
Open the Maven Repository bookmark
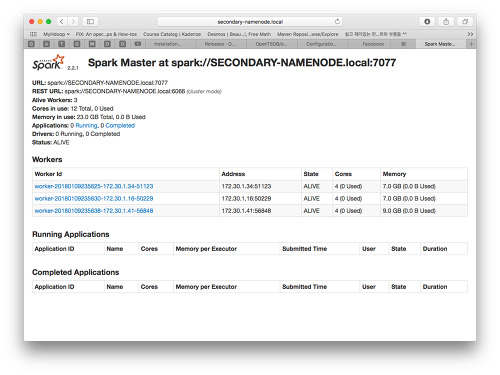click(308, 34)
